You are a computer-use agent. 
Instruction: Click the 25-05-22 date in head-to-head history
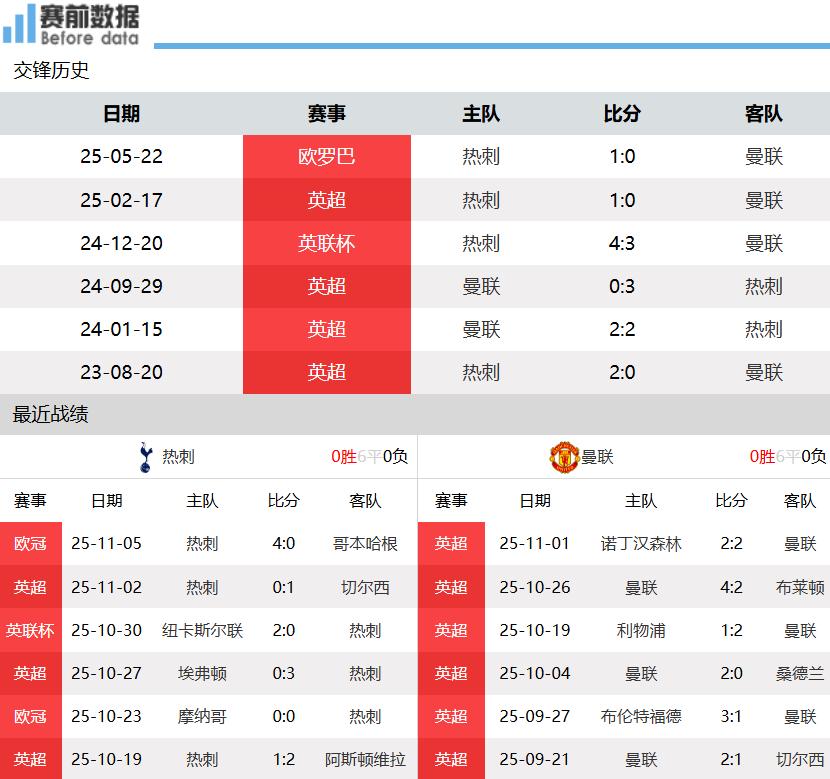121,157
